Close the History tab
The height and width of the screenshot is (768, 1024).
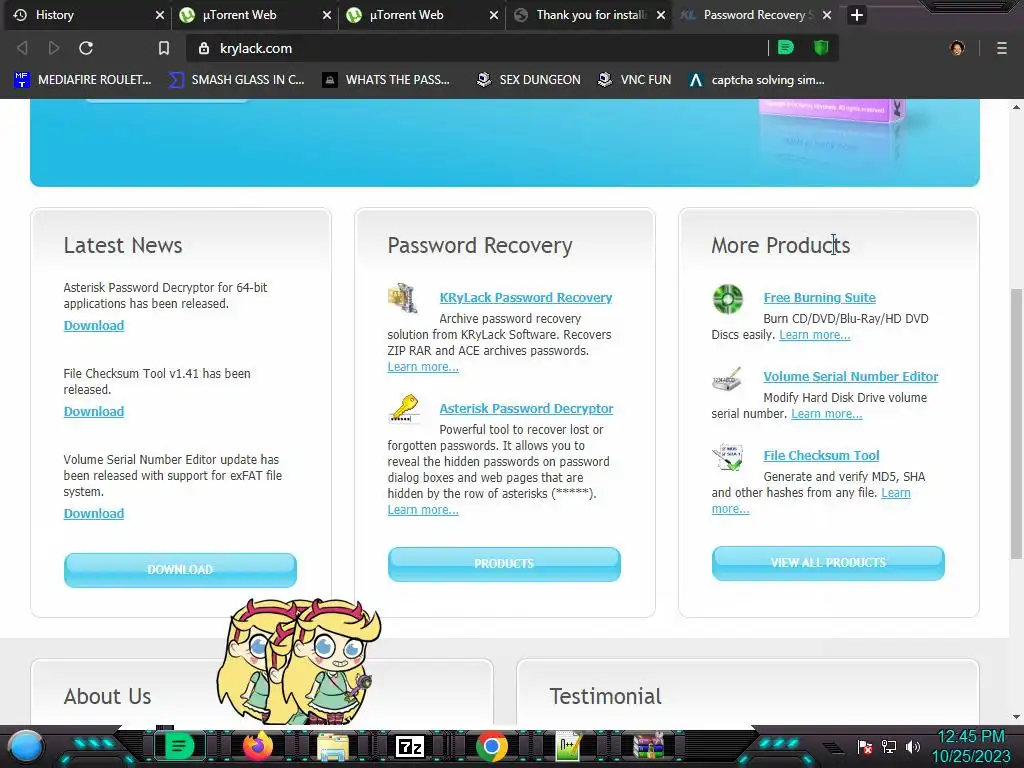(159, 15)
